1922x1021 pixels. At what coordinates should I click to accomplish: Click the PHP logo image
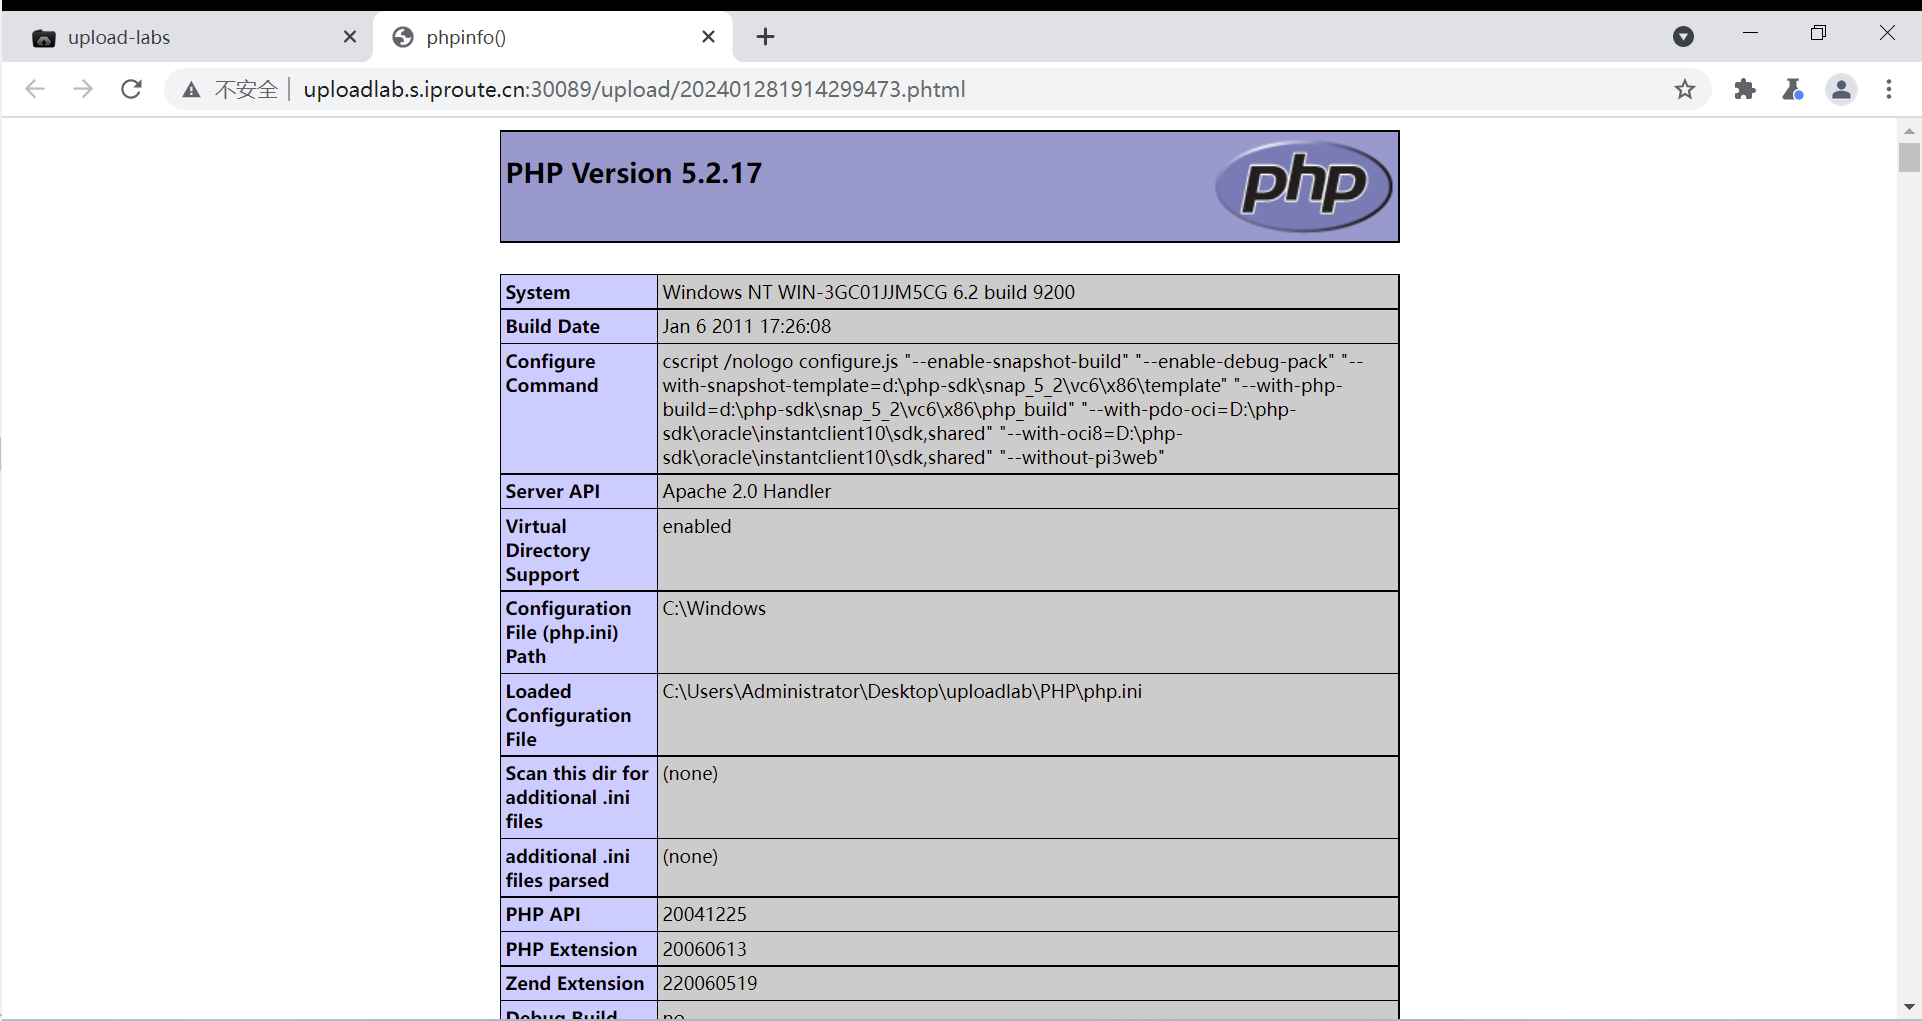[x=1303, y=186]
